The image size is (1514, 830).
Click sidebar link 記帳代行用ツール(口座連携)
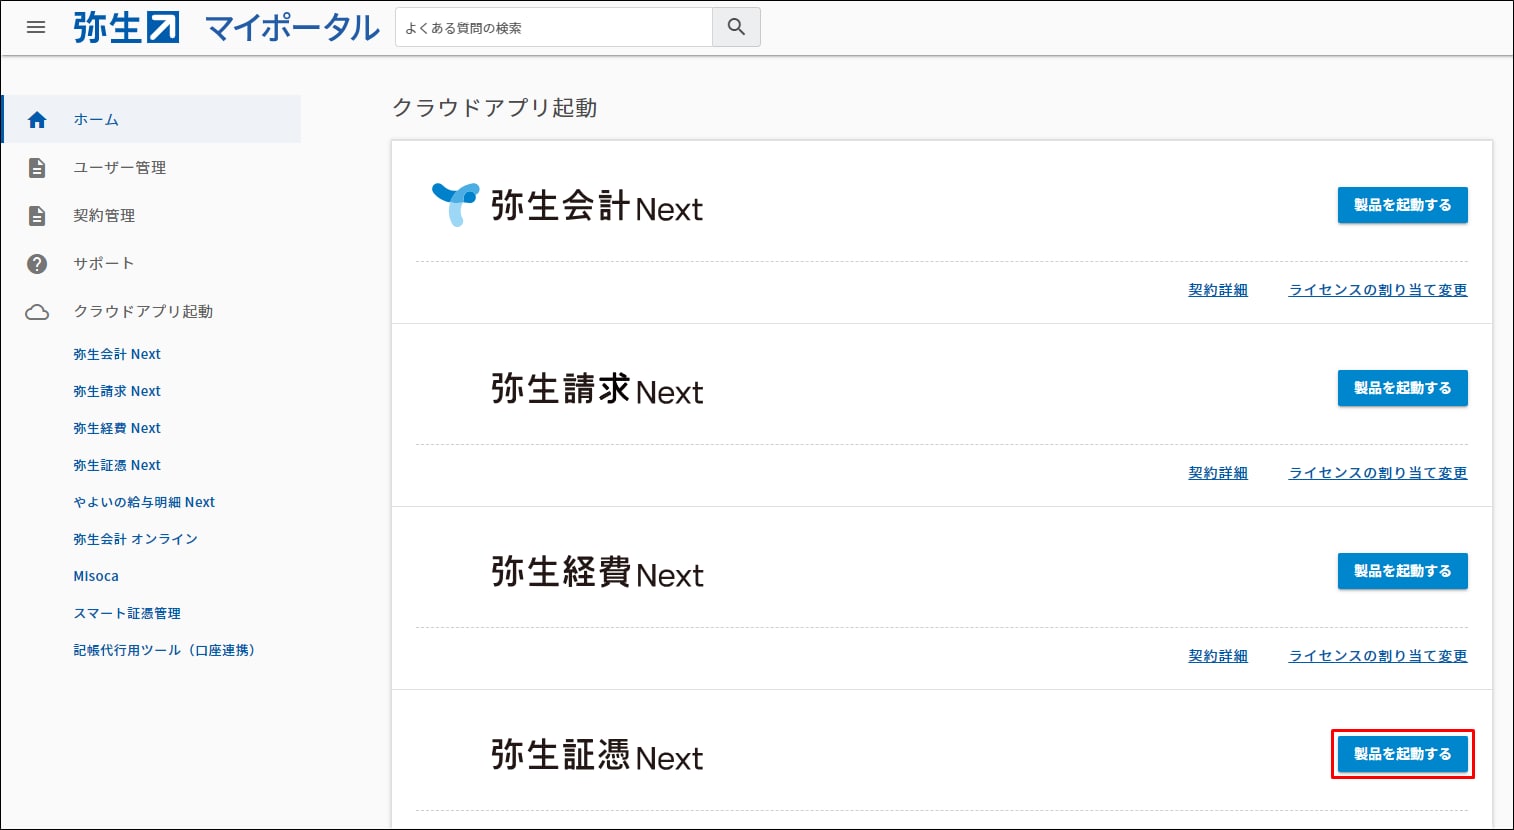click(x=164, y=650)
